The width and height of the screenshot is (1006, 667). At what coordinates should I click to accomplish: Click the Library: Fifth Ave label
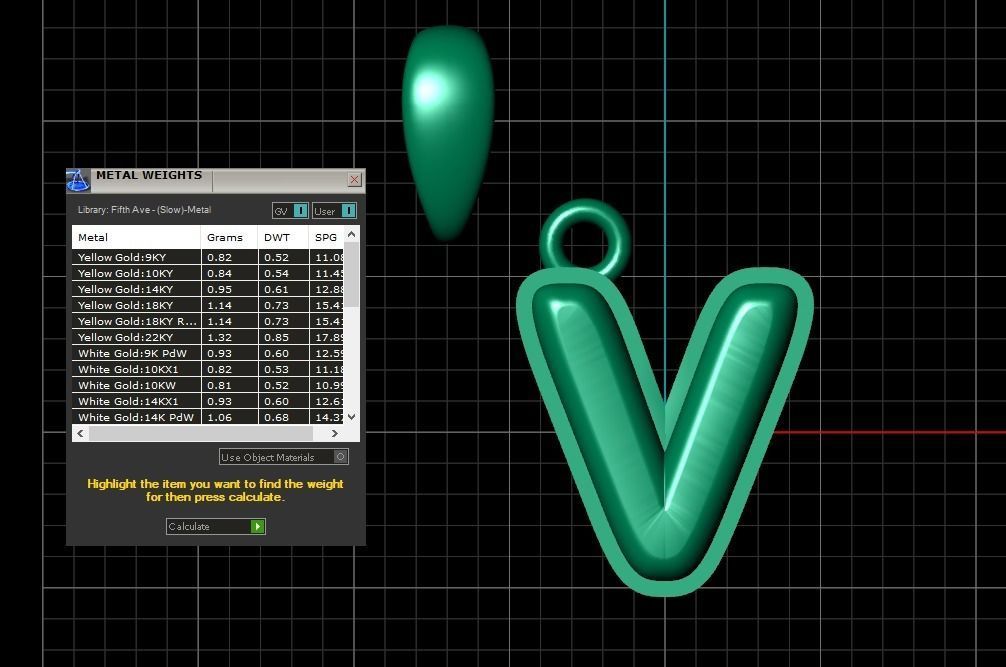(x=144, y=210)
